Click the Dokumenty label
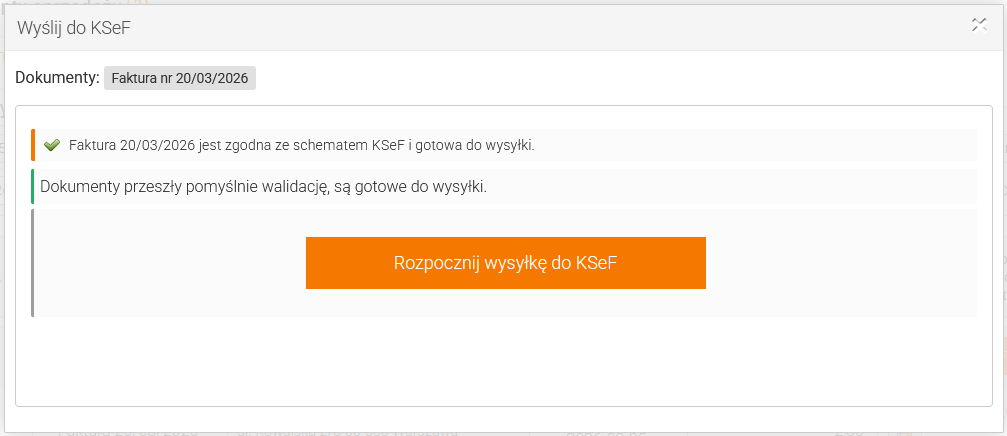Image resolution: width=1007 pixels, height=436 pixels. coord(57,77)
